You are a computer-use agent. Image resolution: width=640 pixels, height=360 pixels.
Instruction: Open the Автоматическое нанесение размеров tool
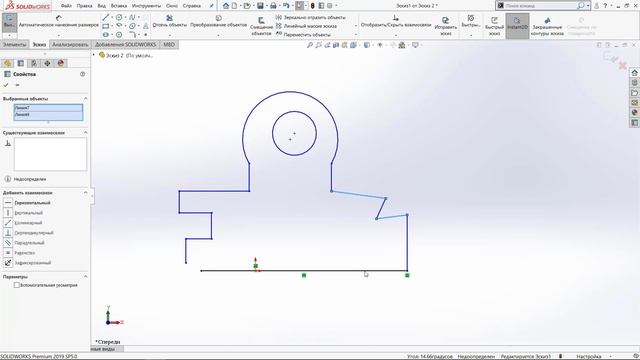(x=59, y=21)
